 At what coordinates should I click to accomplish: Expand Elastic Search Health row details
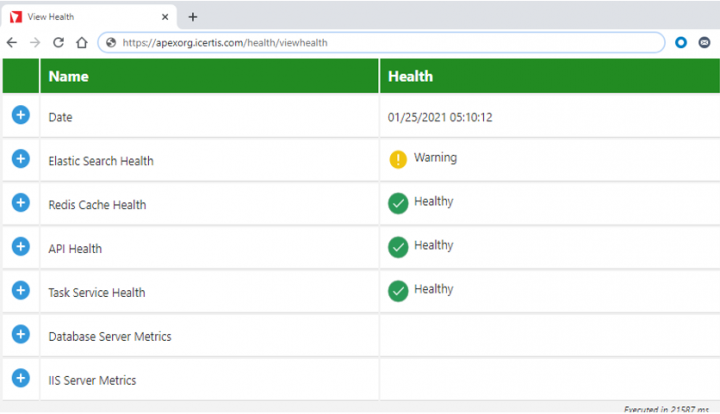21,159
